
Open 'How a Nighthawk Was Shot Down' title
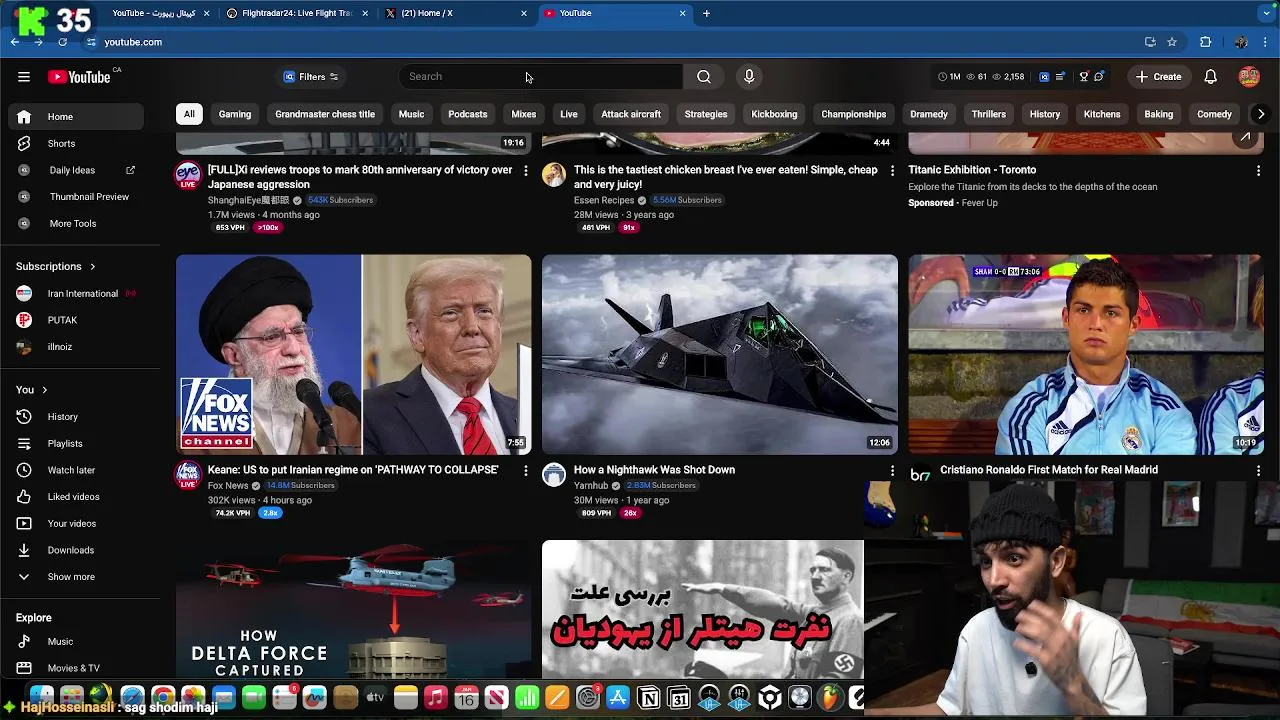(654, 470)
